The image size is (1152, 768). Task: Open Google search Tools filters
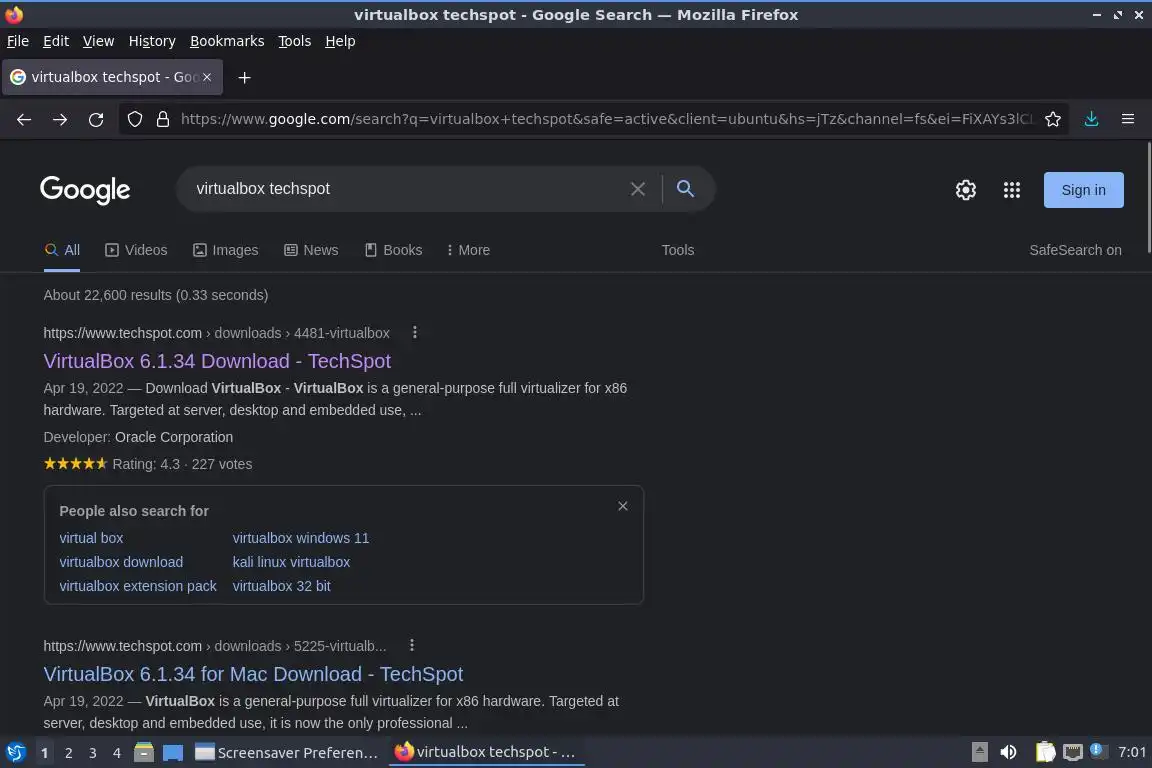(x=677, y=250)
